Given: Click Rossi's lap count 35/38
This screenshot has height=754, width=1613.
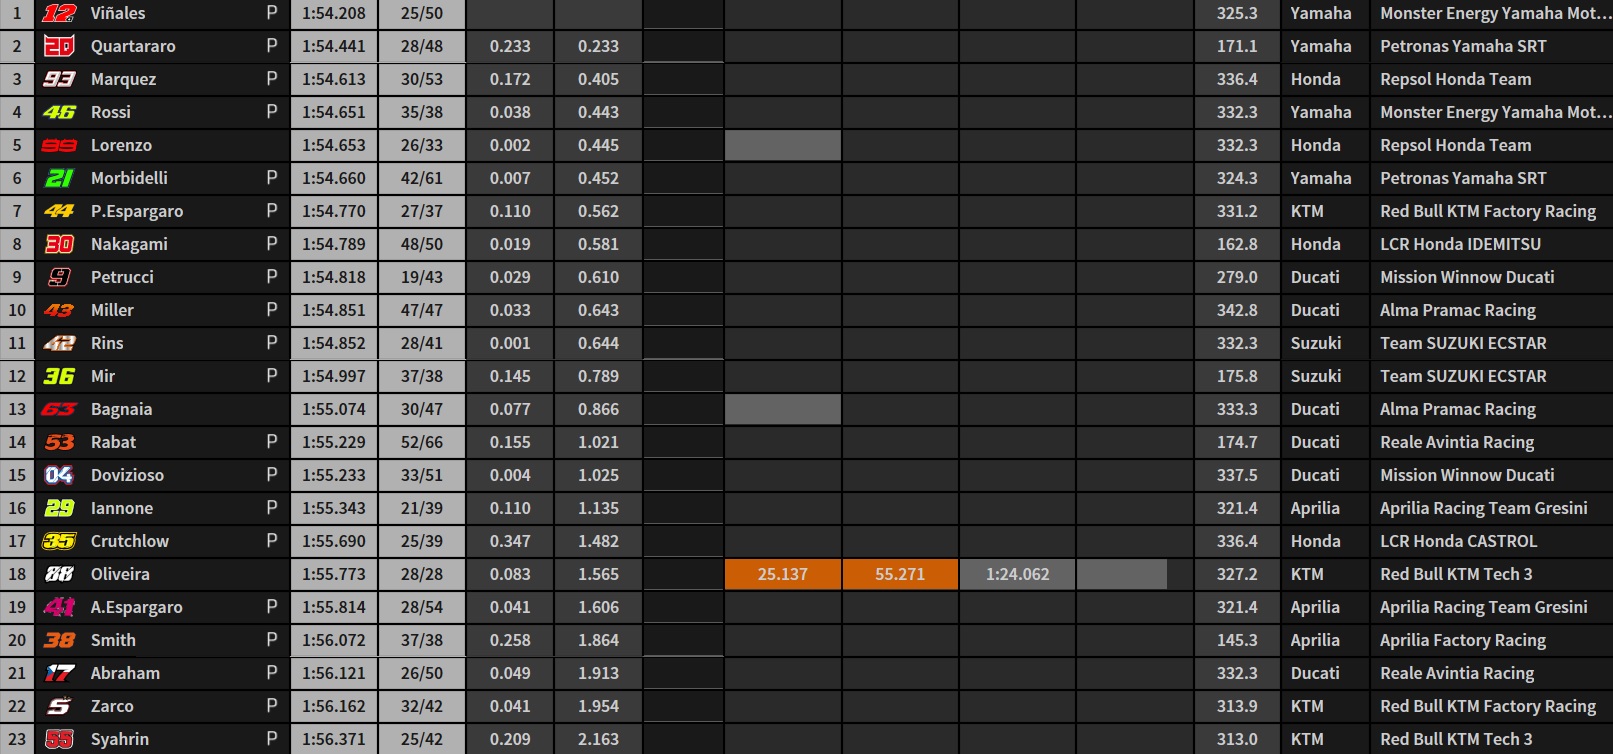Looking at the screenshot, I should [x=422, y=112].
